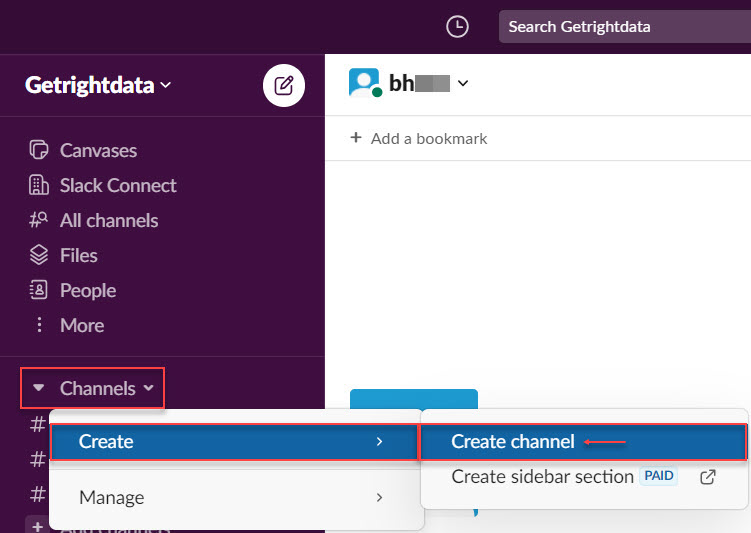Click the first channel hash icon
The image size is (751, 533).
click(38, 424)
